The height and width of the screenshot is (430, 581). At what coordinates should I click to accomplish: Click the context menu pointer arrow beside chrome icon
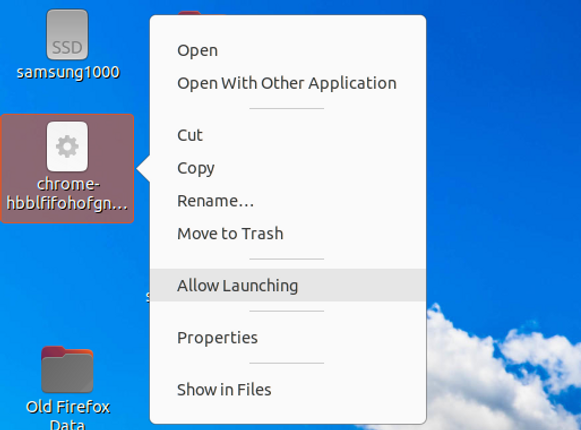pyautogui.click(x=143, y=169)
